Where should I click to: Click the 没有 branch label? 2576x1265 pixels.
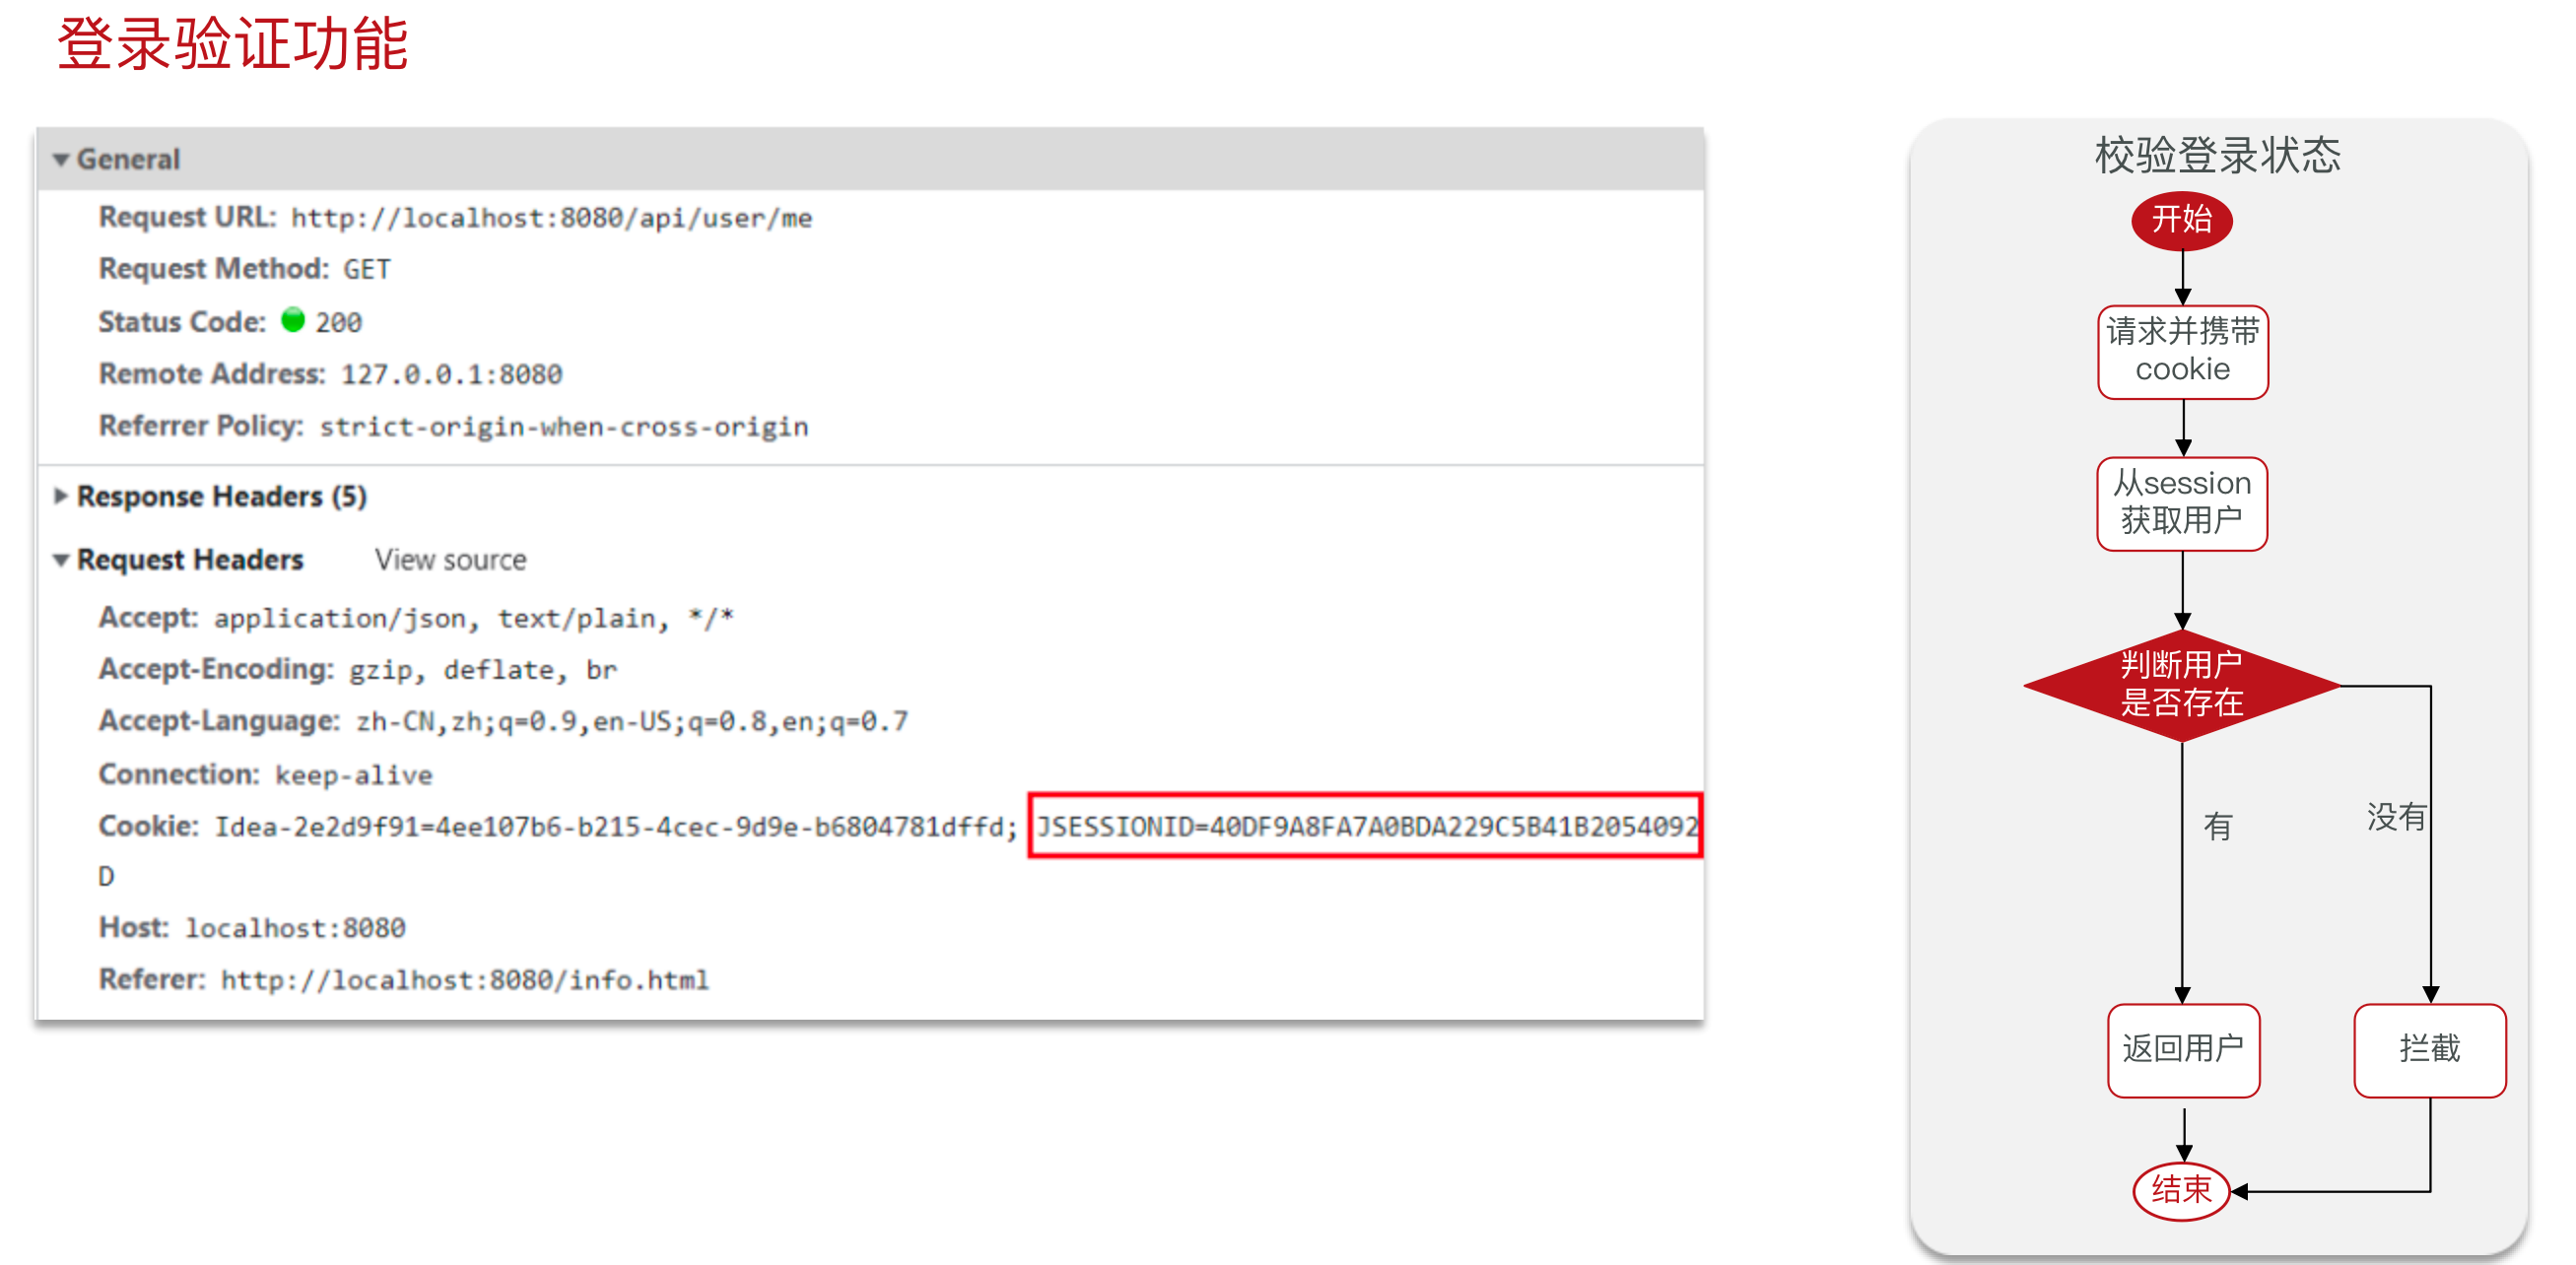2396,818
